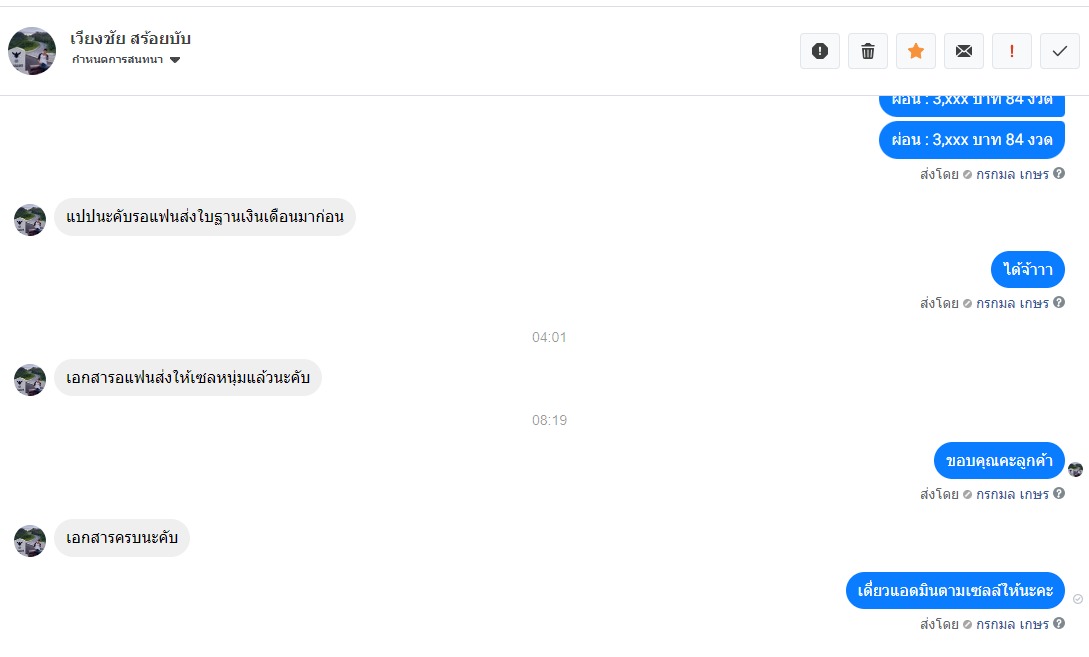Click help icon under "ได้จ้าาา" message
The height and width of the screenshot is (657, 1089).
(1059, 303)
